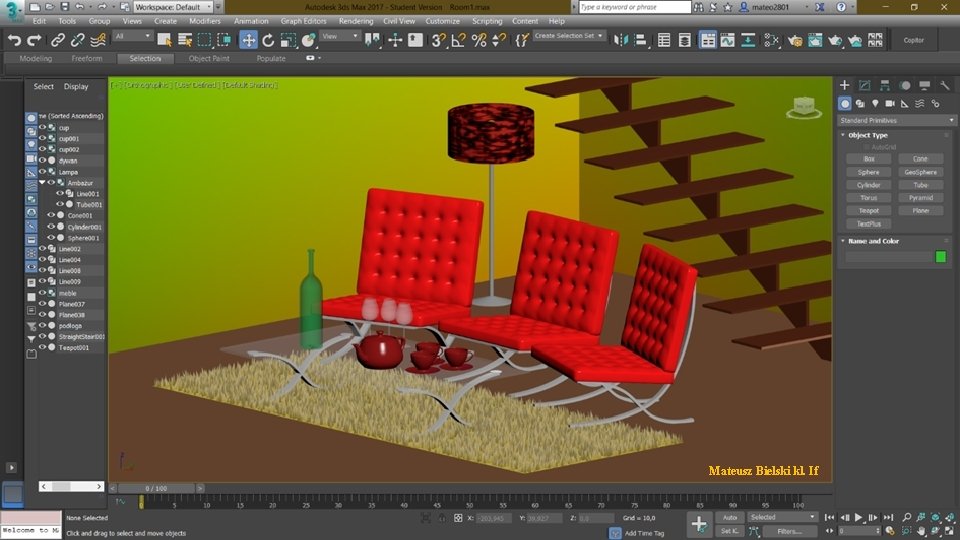
Task: Hide the dywan object via eye icon
Action: click(x=42, y=160)
